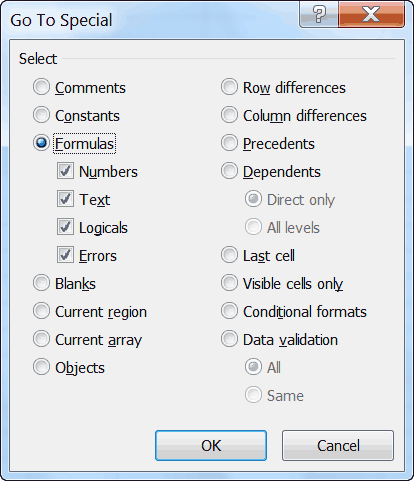Select Row differences option
Image resolution: width=414 pixels, height=481 pixels.
point(229,87)
